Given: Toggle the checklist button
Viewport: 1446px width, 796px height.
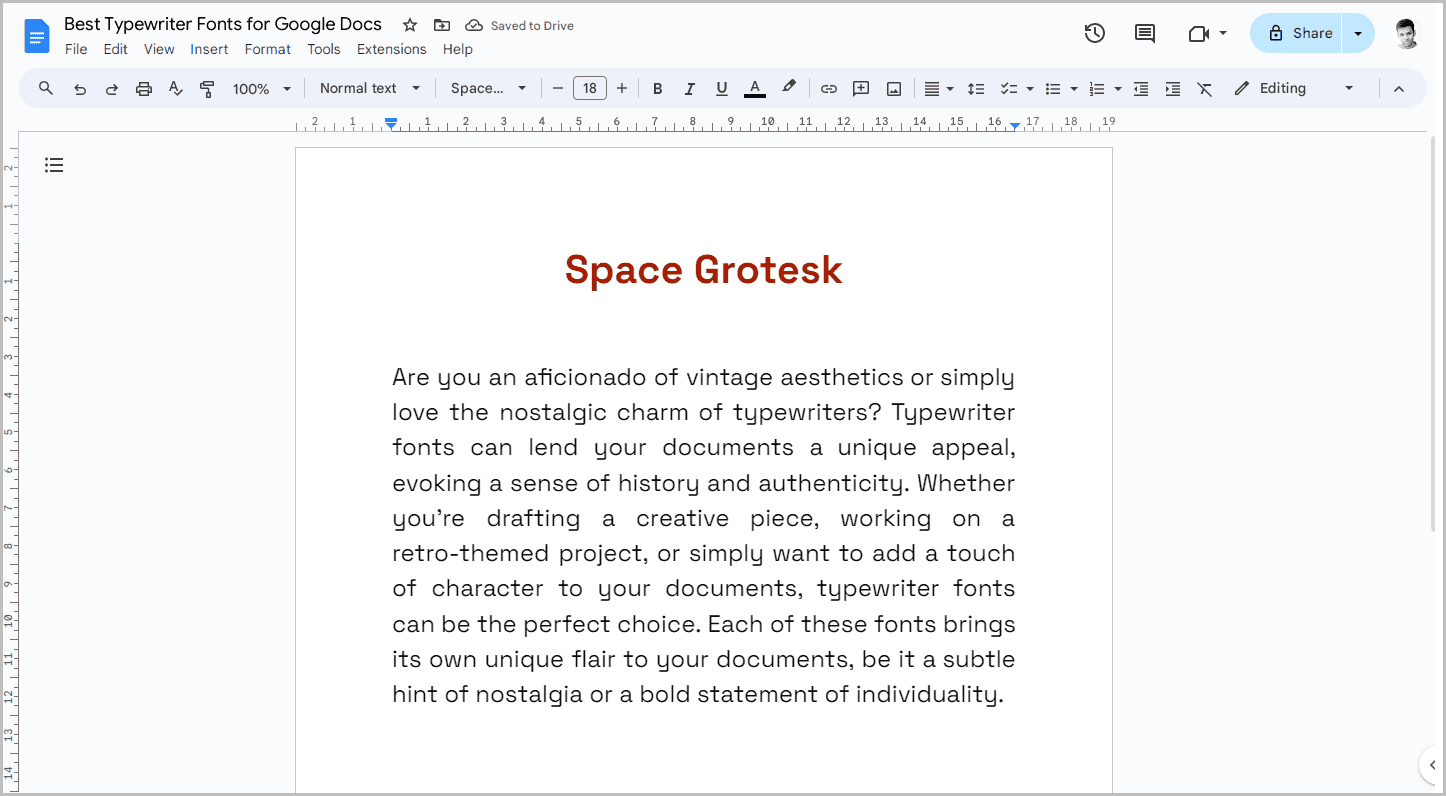Looking at the screenshot, I should (x=1008, y=88).
